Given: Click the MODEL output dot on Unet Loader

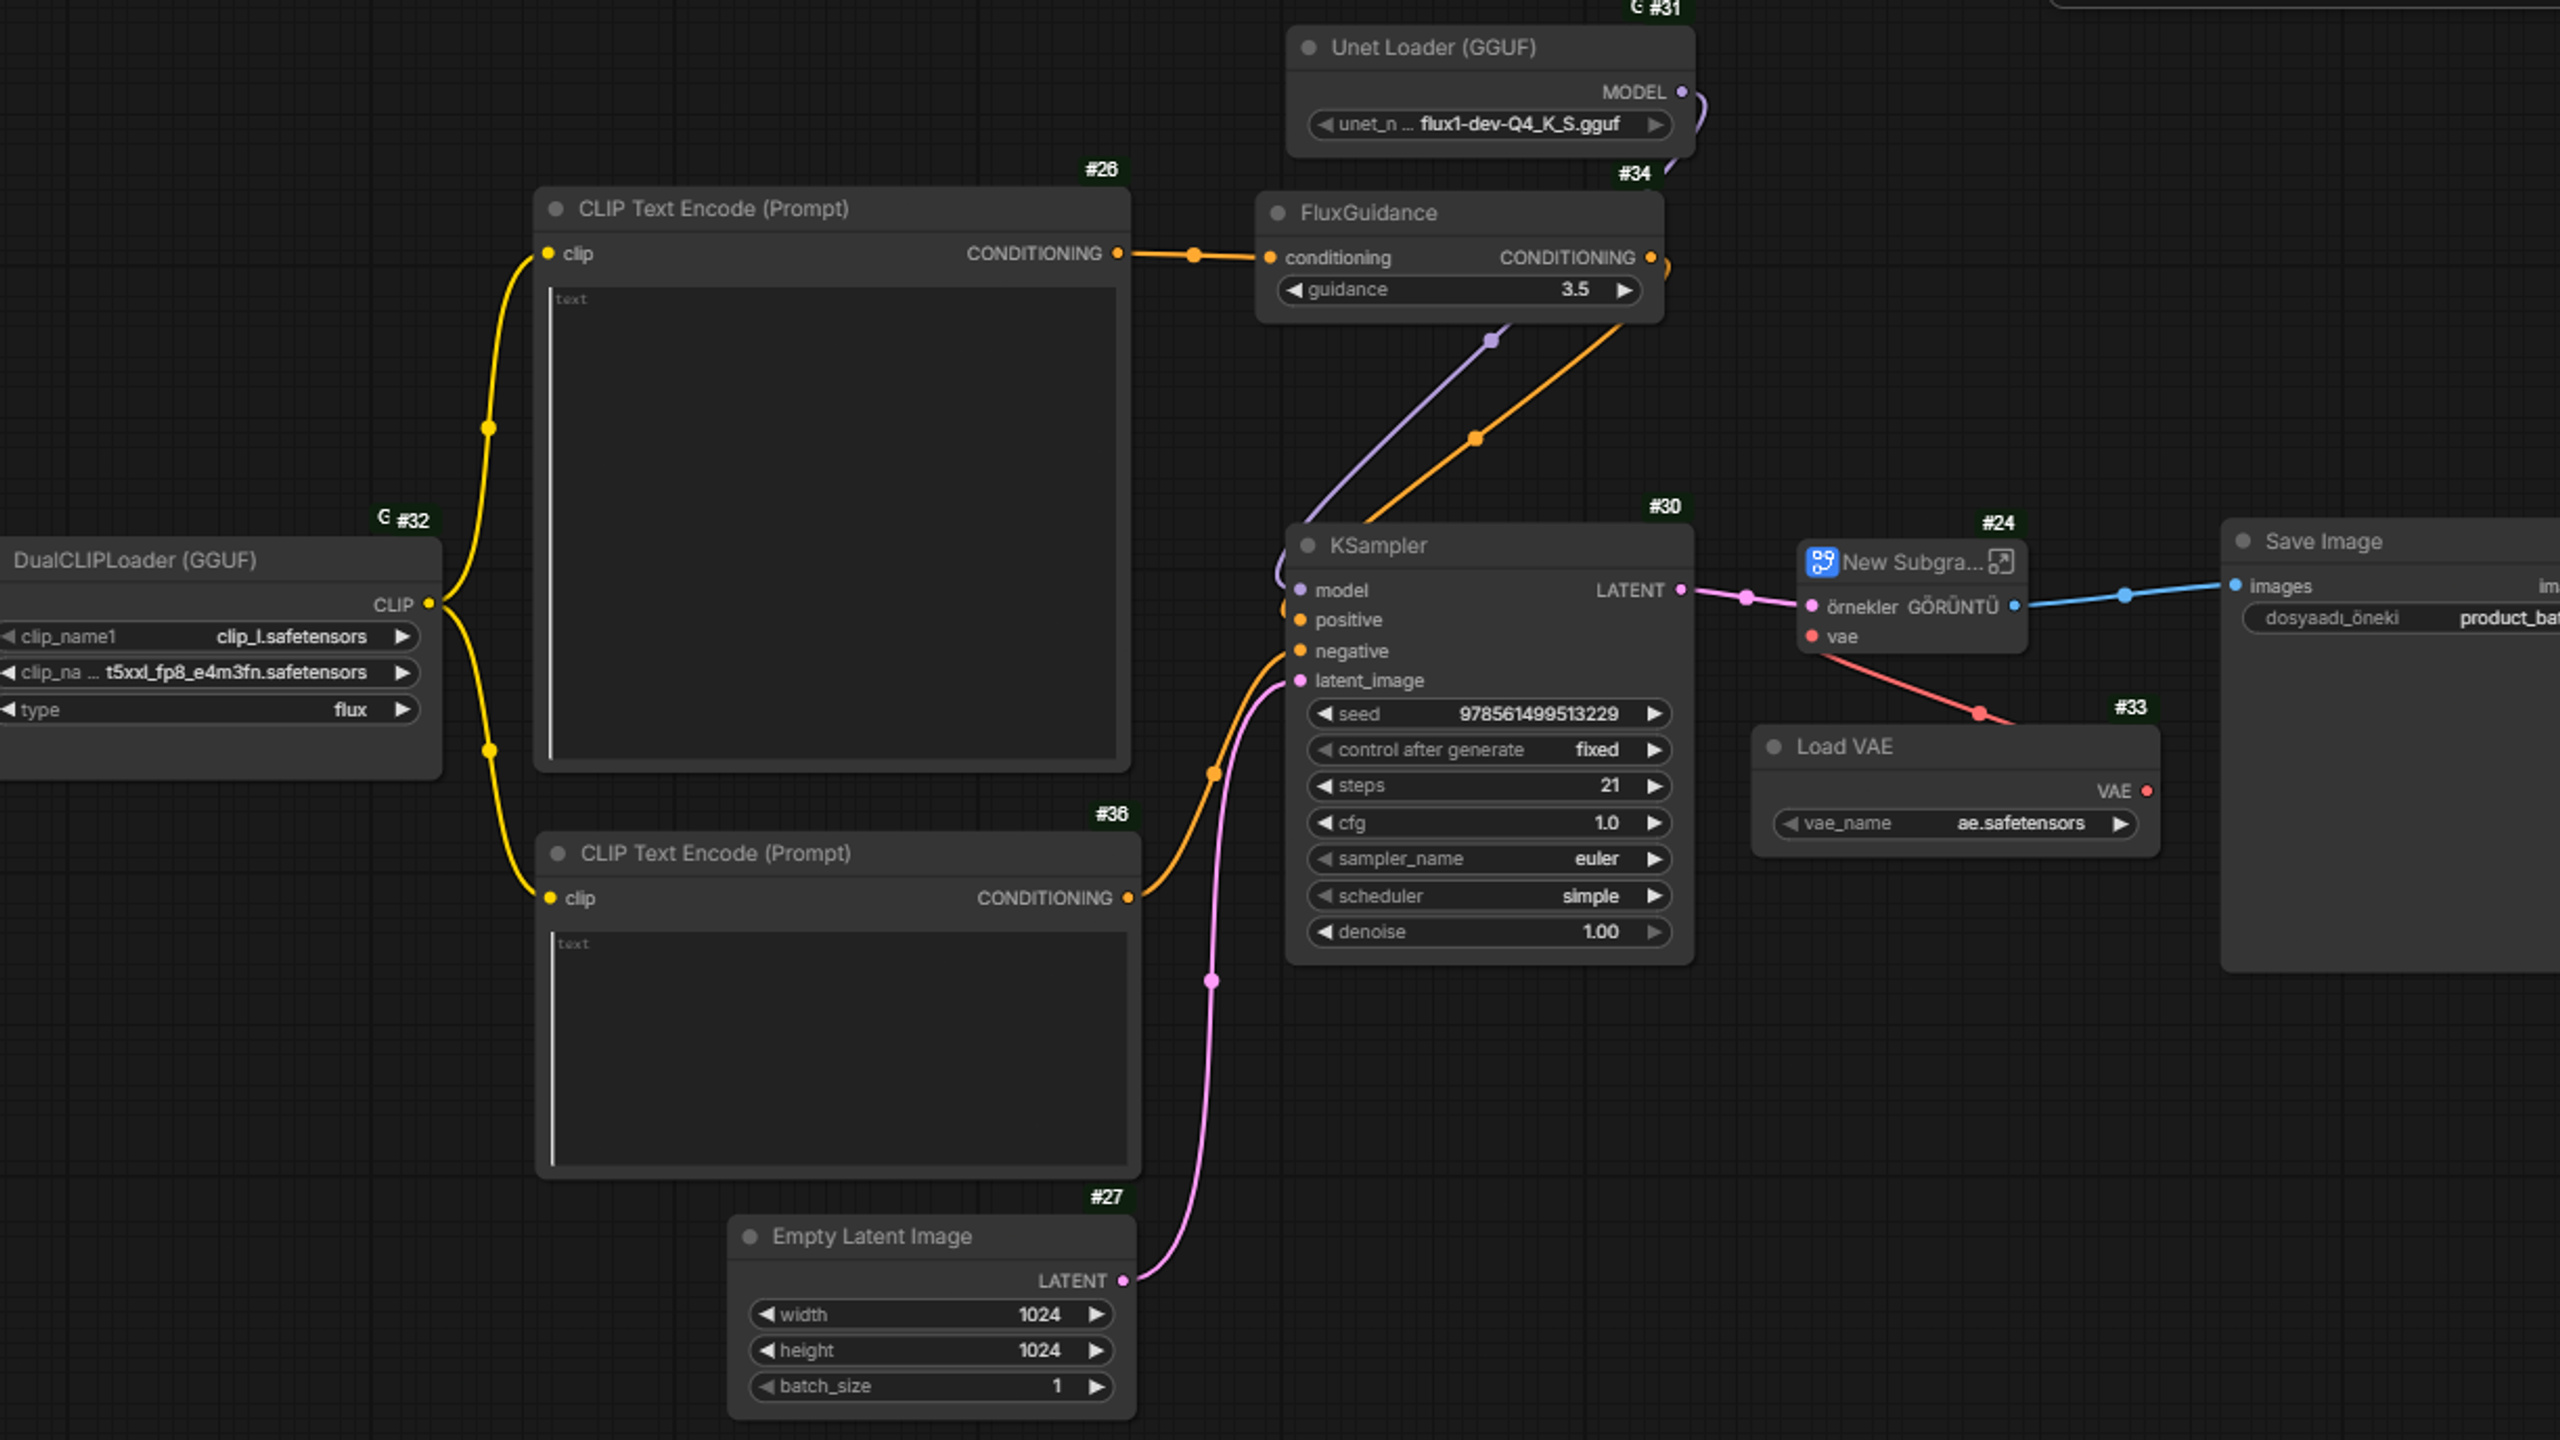Looking at the screenshot, I should tap(1682, 92).
